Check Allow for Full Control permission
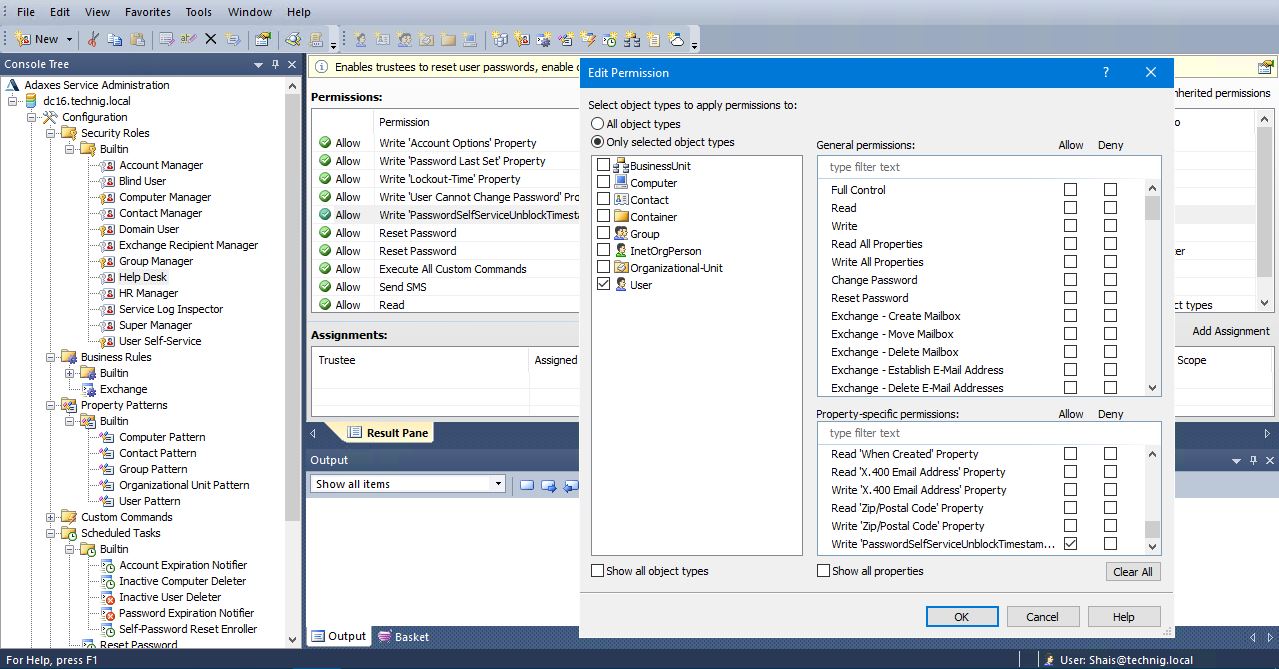Viewport: 1279px width, 669px height. 1070,189
